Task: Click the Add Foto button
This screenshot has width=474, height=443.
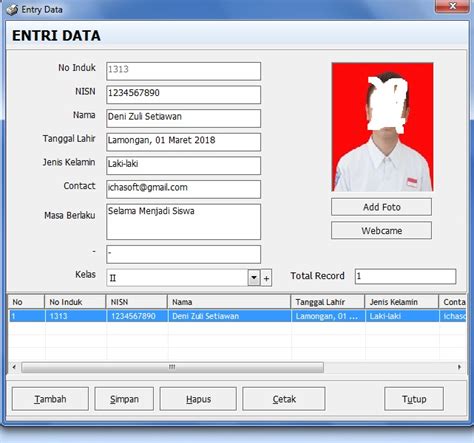Action: [381, 207]
